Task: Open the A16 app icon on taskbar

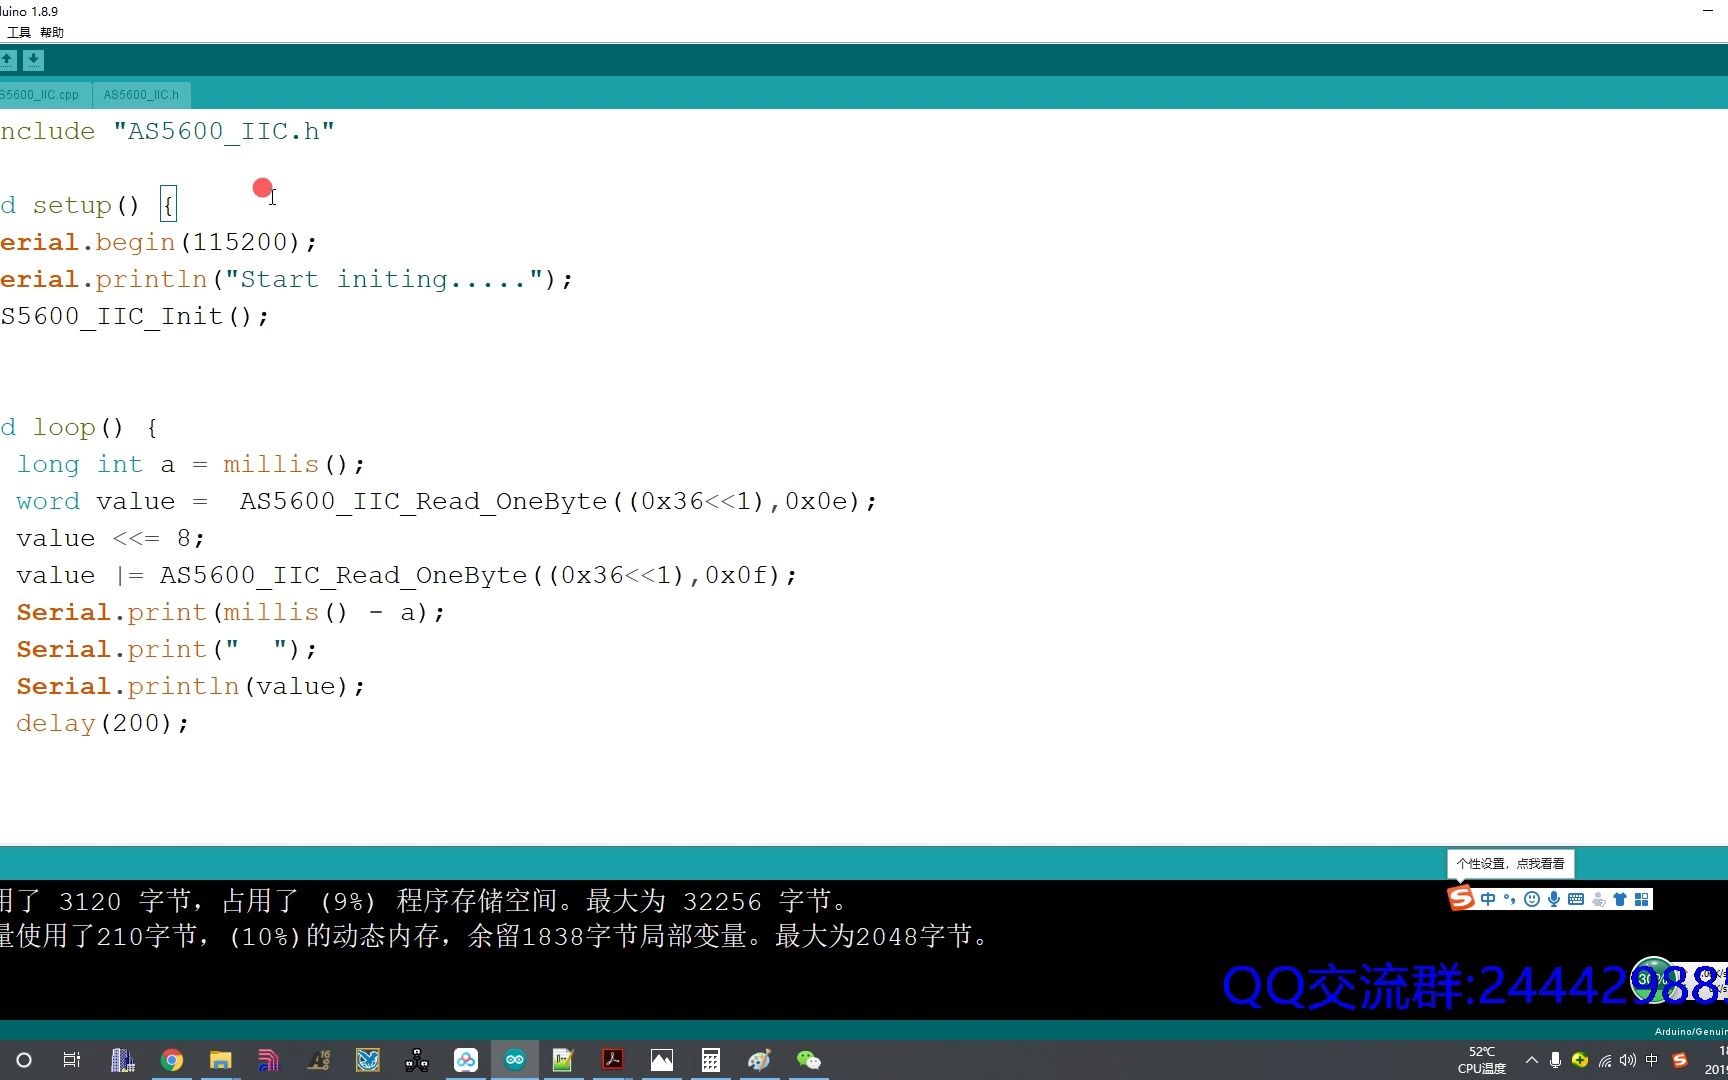Action: click(319, 1060)
